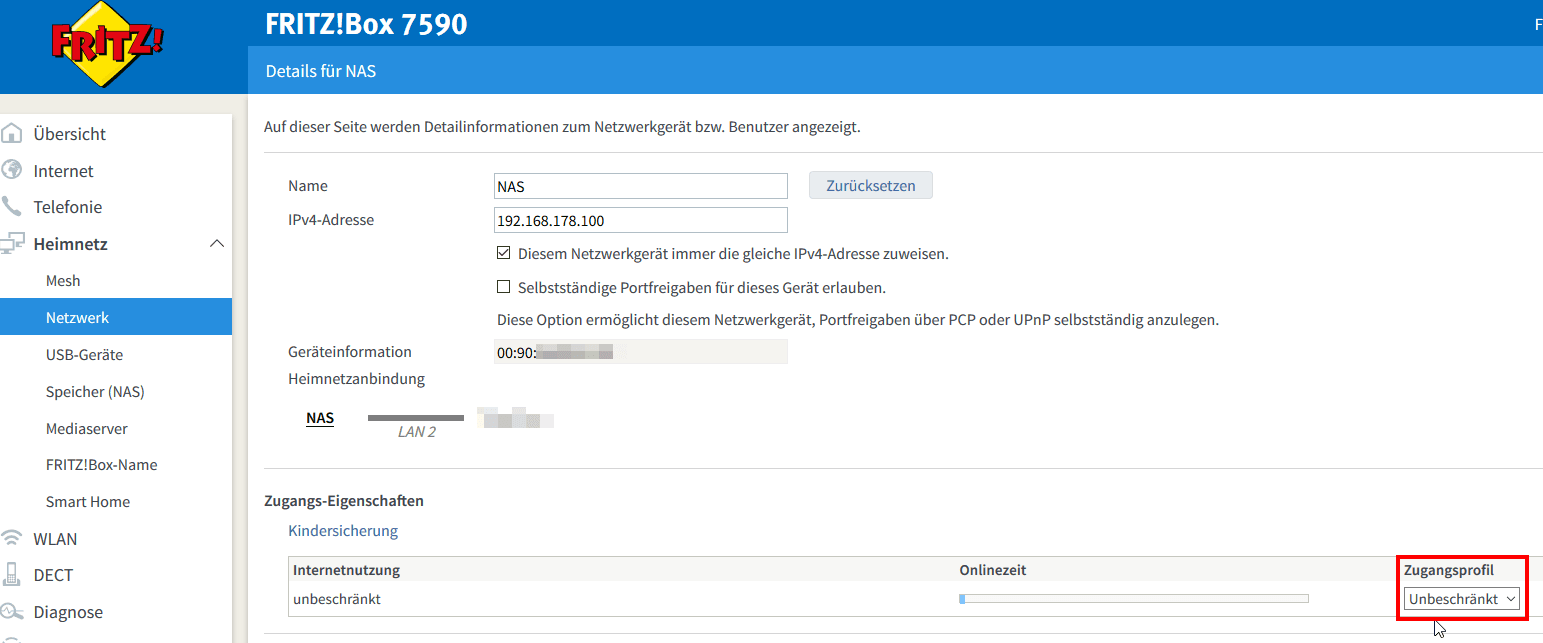Click the Übersicht house icon
The width and height of the screenshot is (1543, 643).
click(11, 134)
